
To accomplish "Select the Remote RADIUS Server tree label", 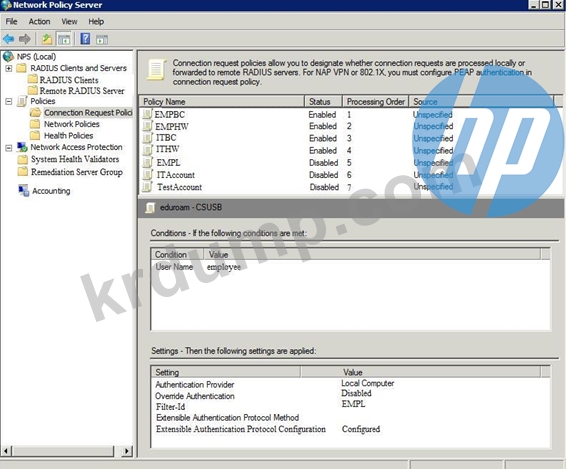I will pyautogui.click(x=82, y=91).
